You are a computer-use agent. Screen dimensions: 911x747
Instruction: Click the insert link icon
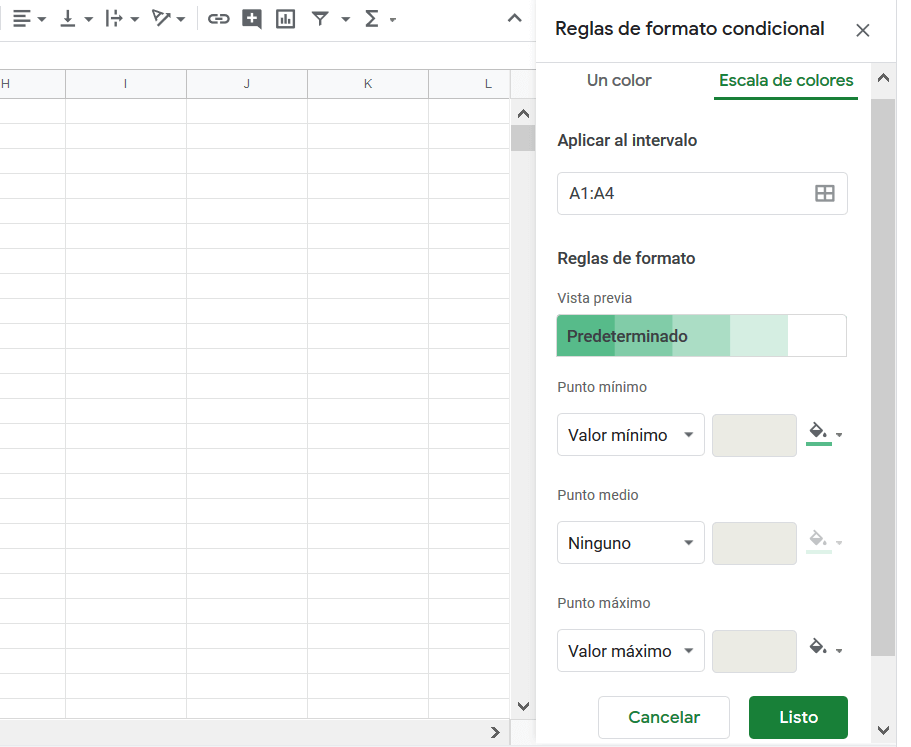coord(218,19)
